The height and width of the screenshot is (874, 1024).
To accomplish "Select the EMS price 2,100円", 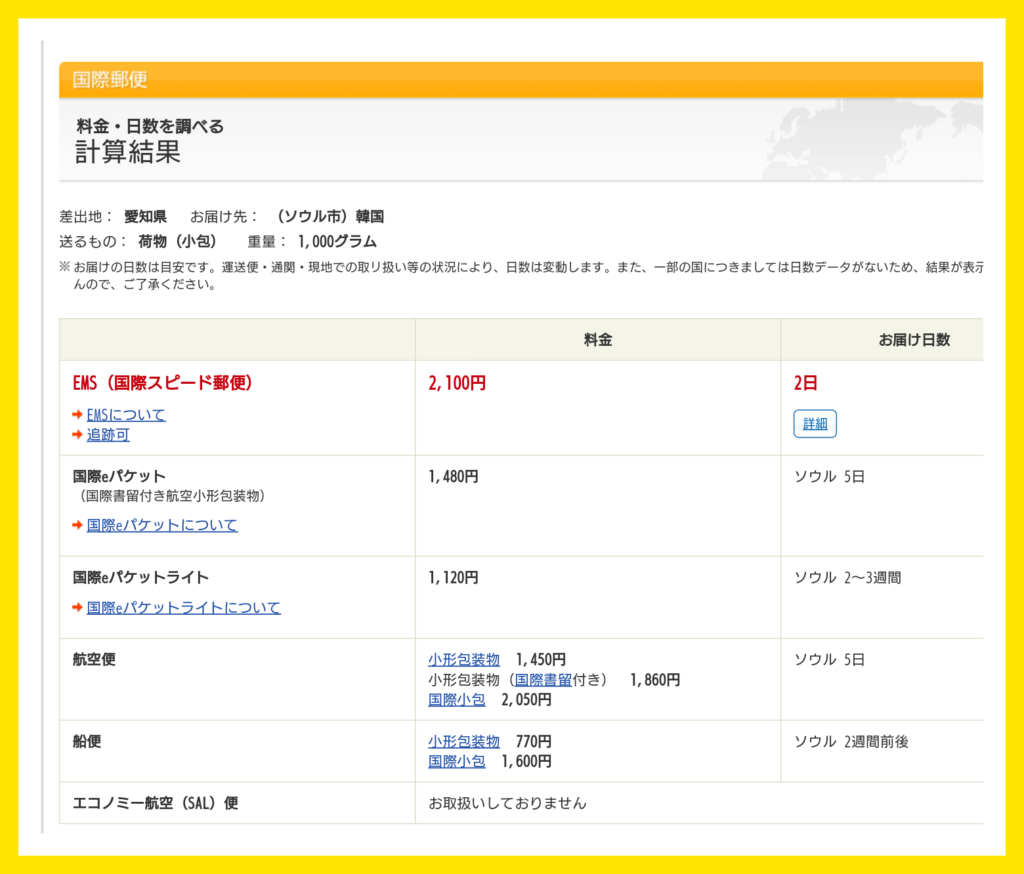I will (457, 383).
